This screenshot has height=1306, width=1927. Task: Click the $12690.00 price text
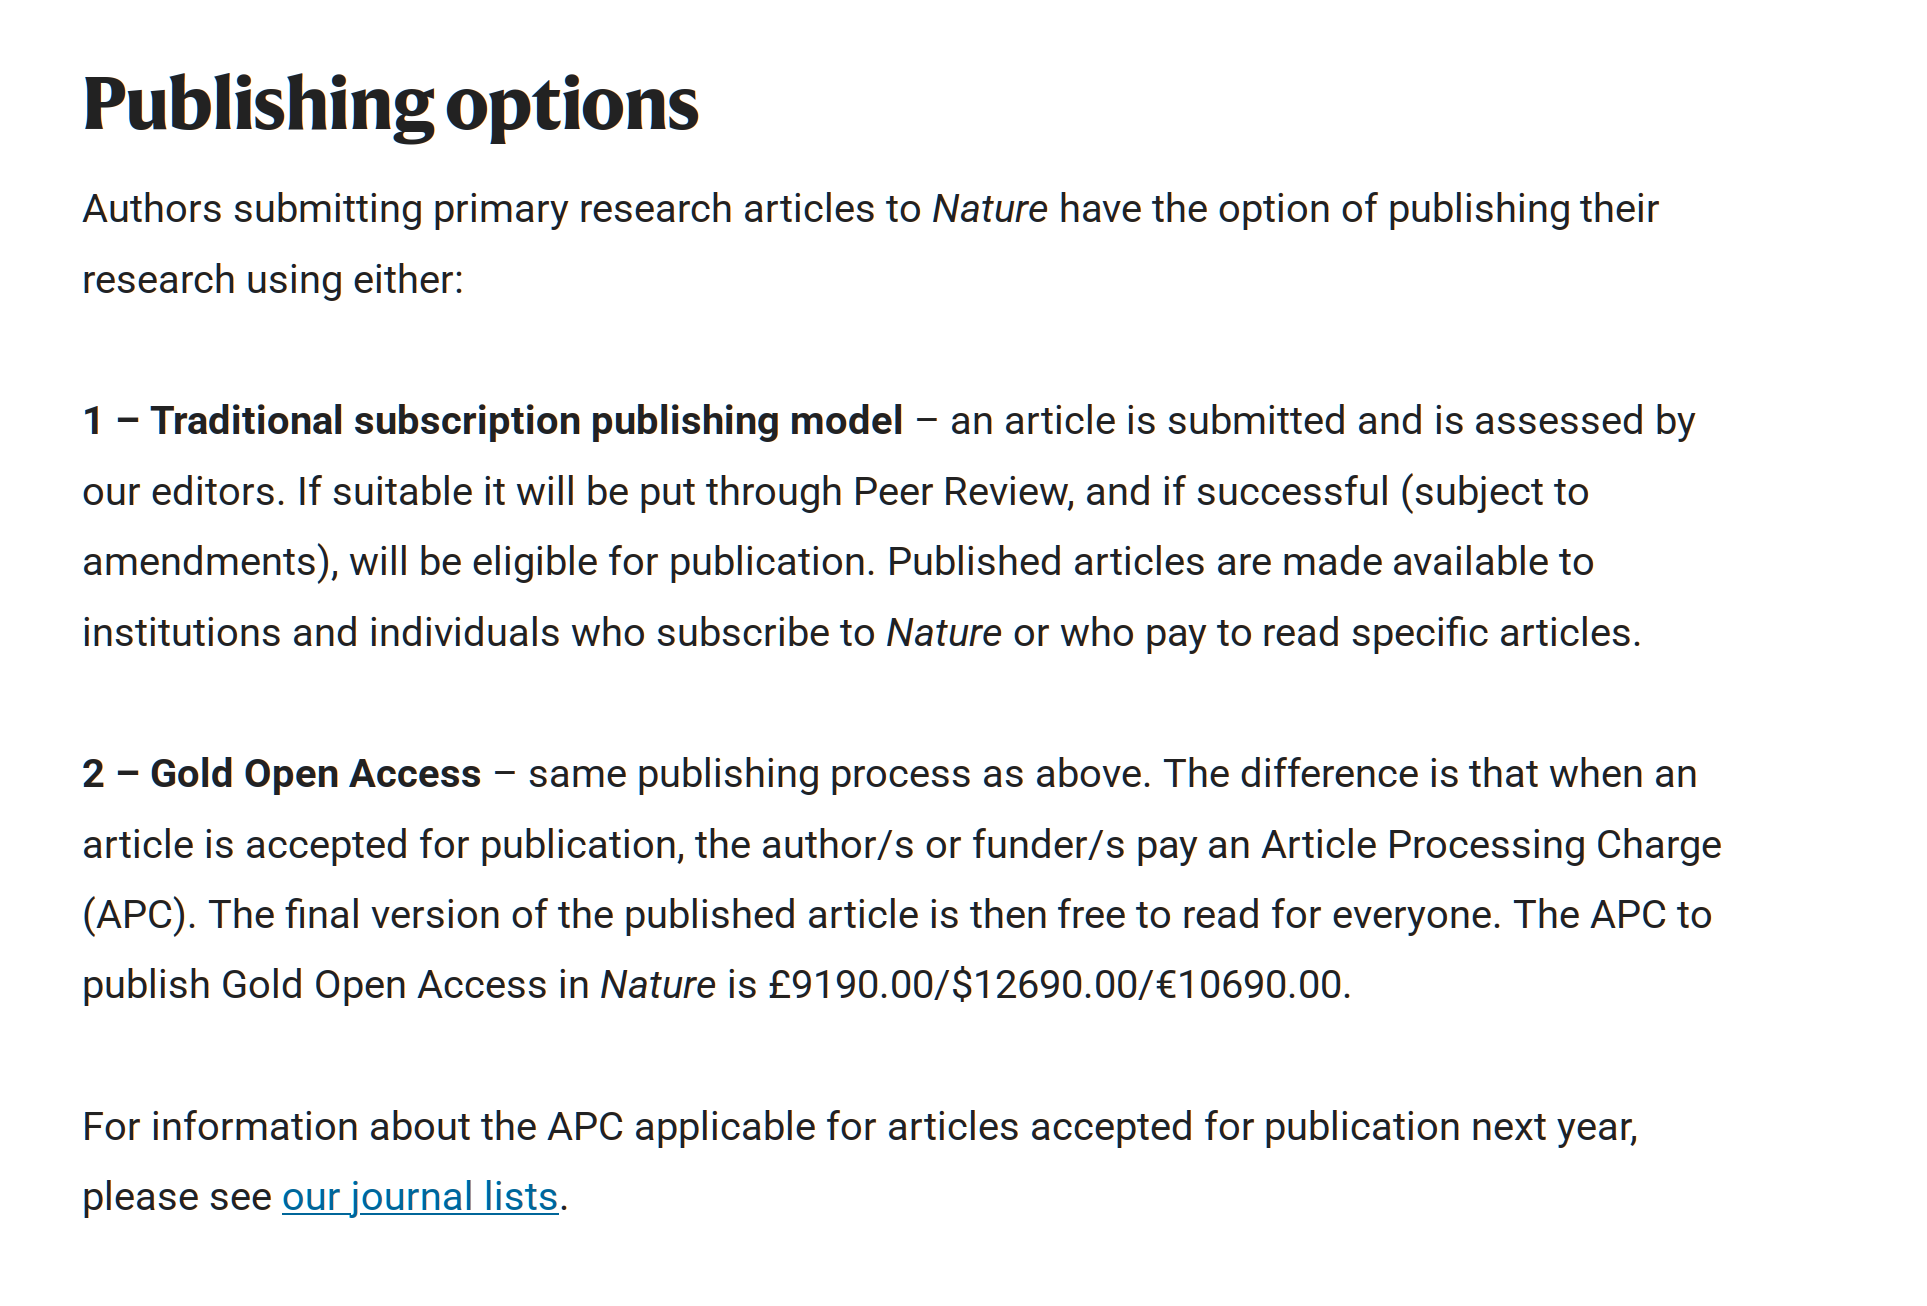click(x=1044, y=985)
